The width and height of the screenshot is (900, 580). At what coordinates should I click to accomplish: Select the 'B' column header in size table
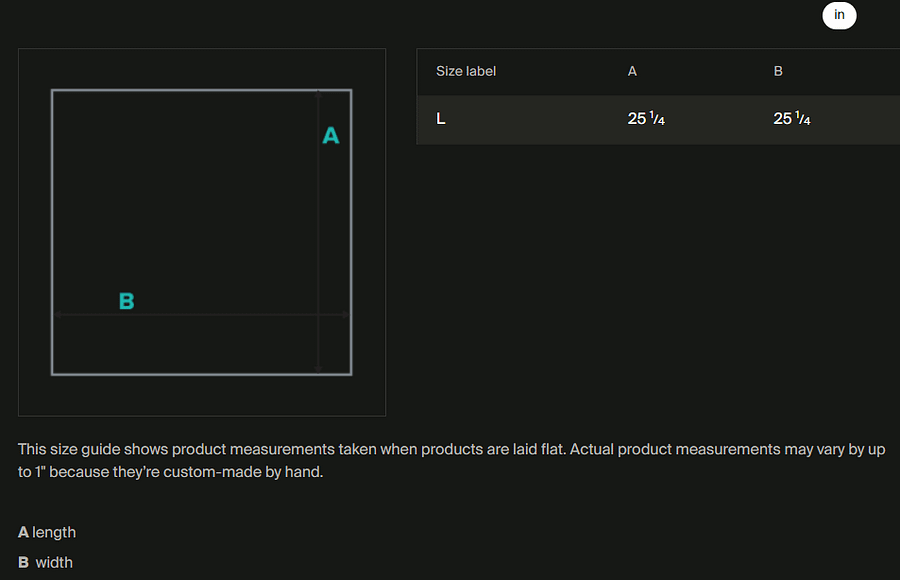[x=778, y=71]
